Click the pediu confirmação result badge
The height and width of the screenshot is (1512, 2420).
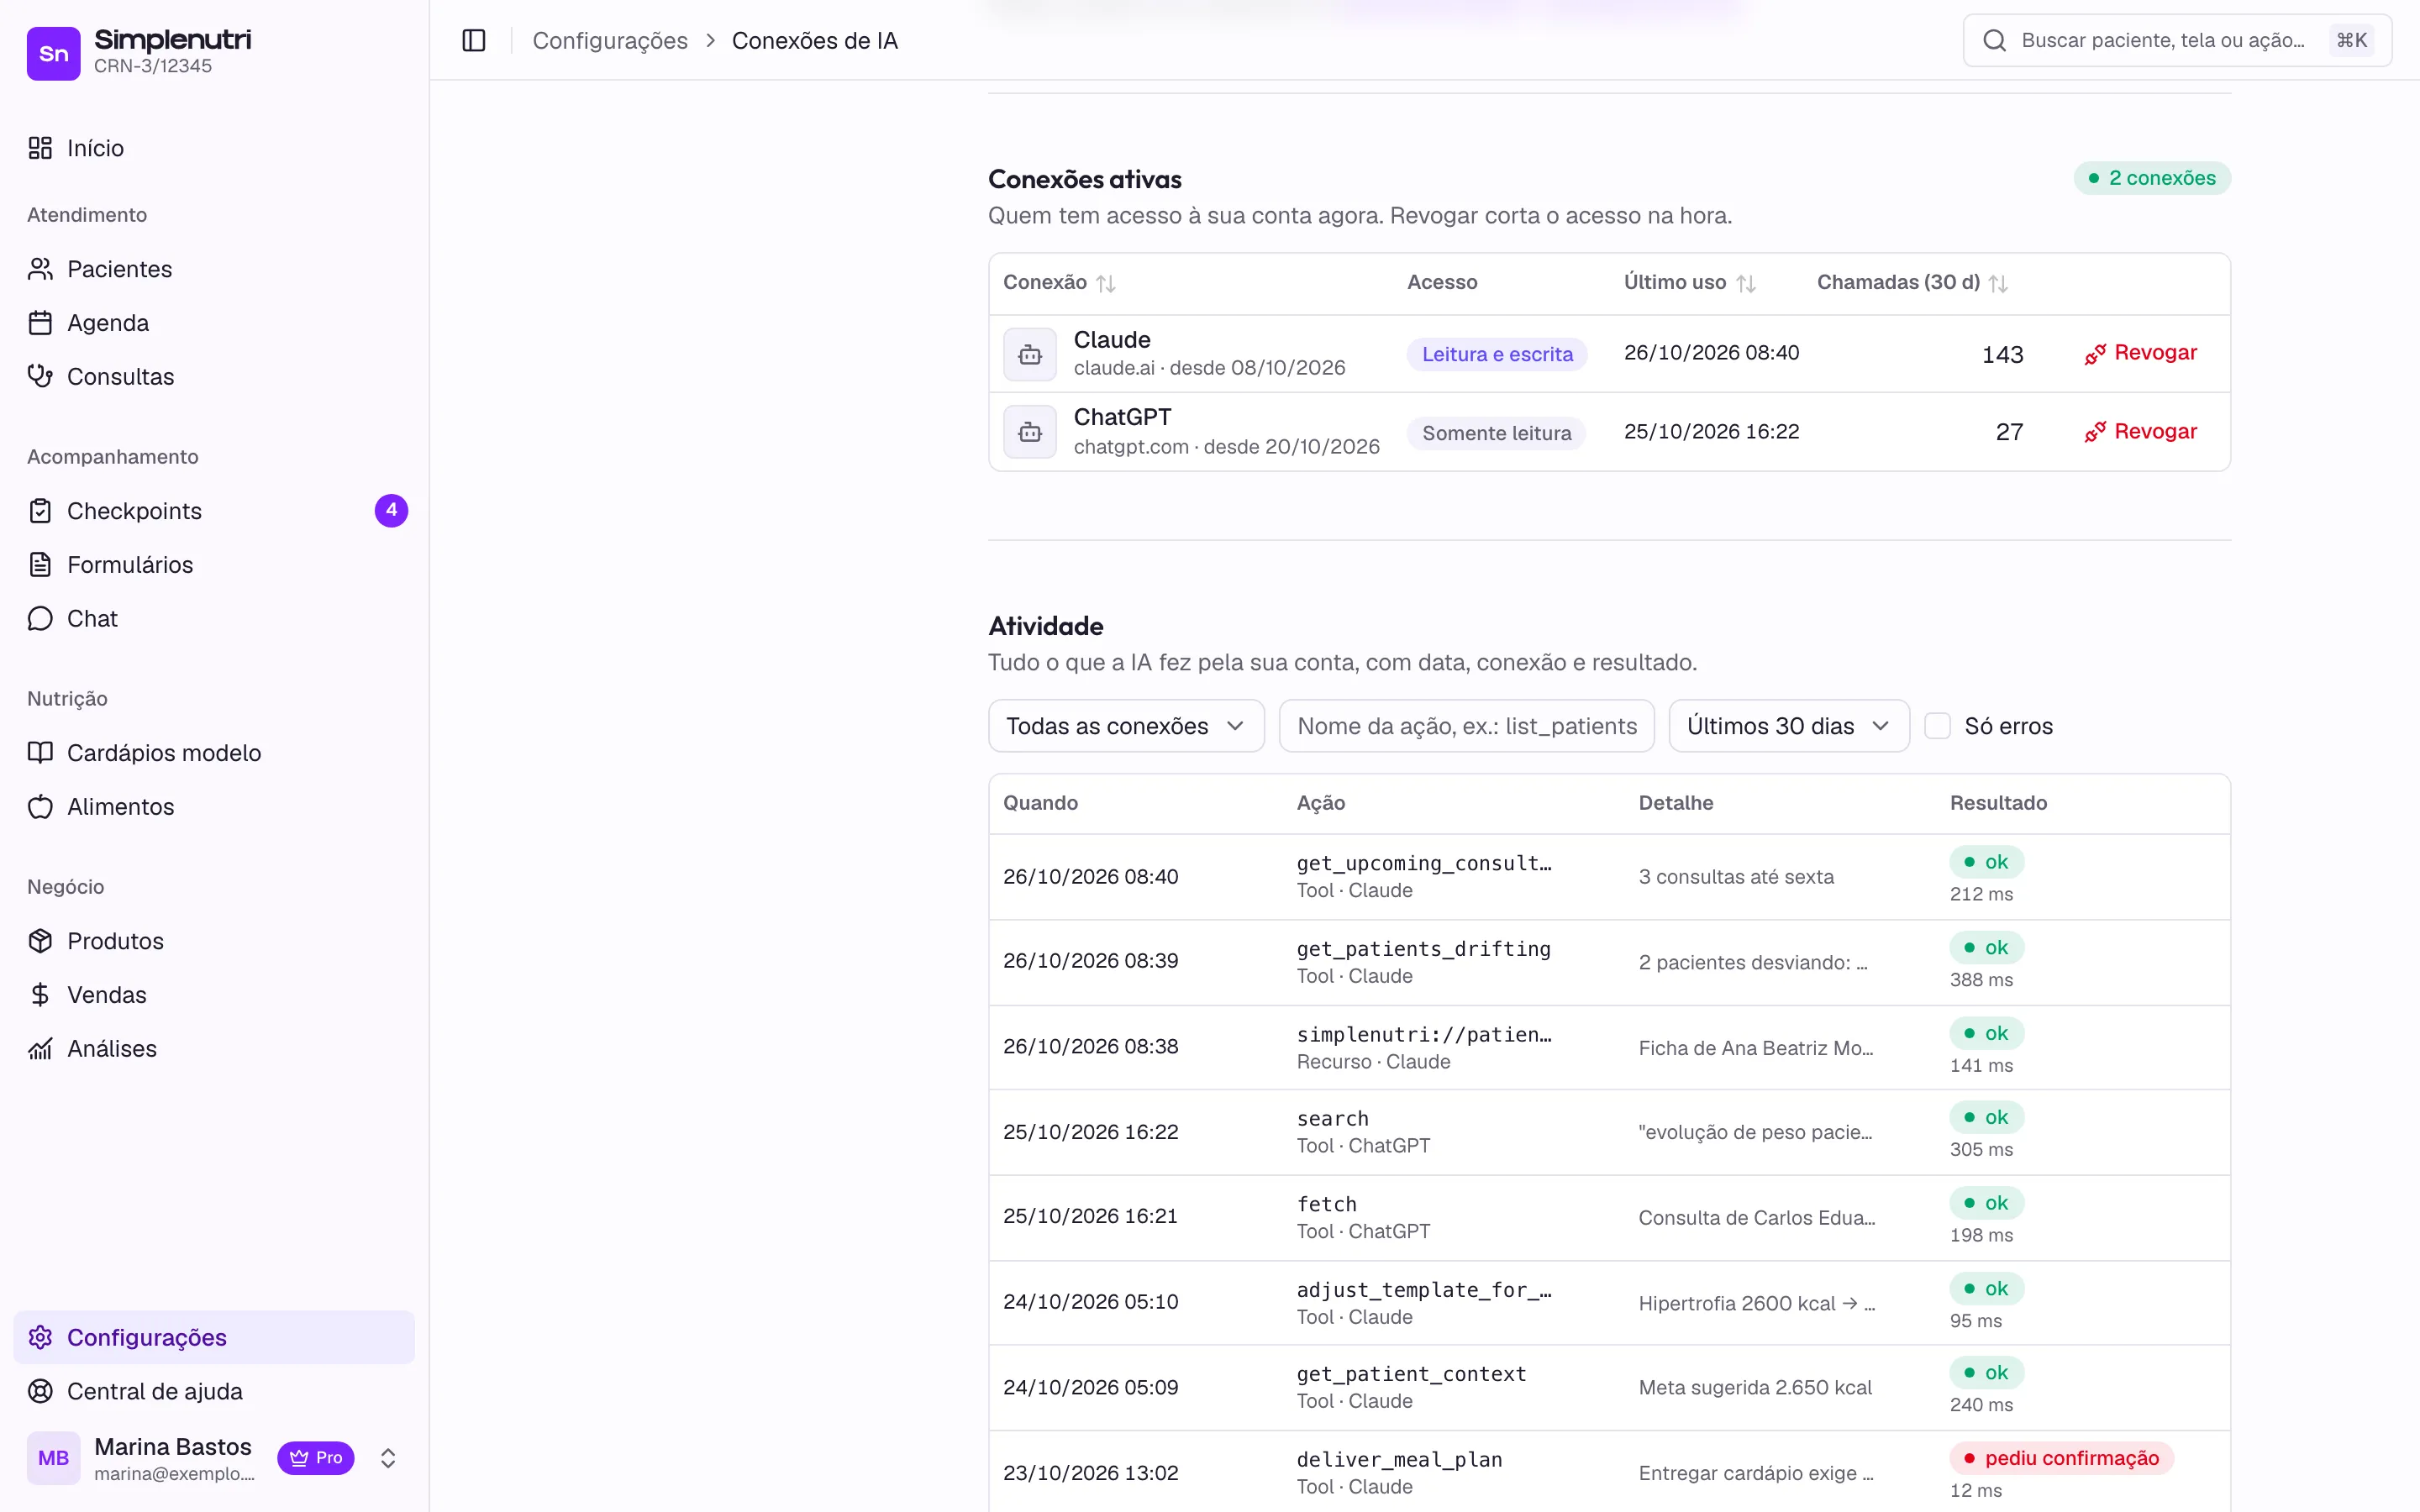click(2061, 1458)
